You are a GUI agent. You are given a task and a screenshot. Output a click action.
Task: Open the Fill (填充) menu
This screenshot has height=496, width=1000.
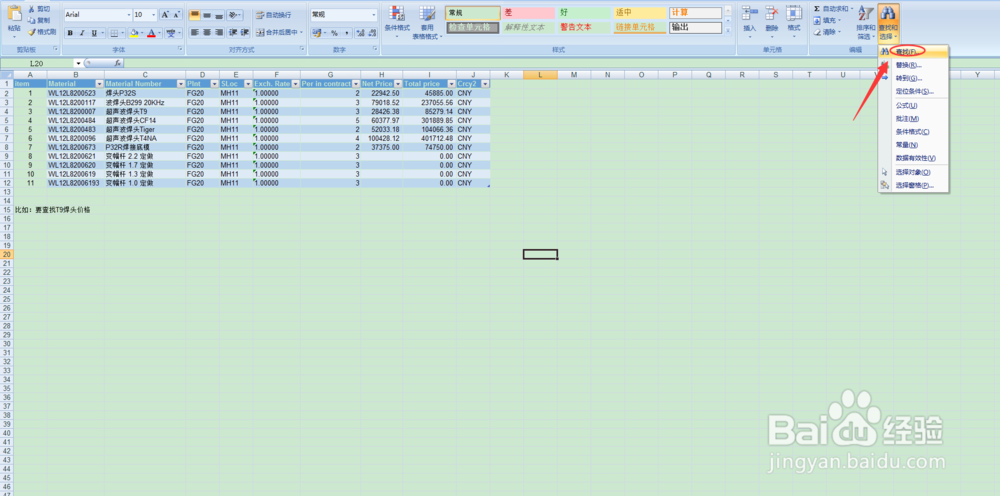click(x=827, y=20)
